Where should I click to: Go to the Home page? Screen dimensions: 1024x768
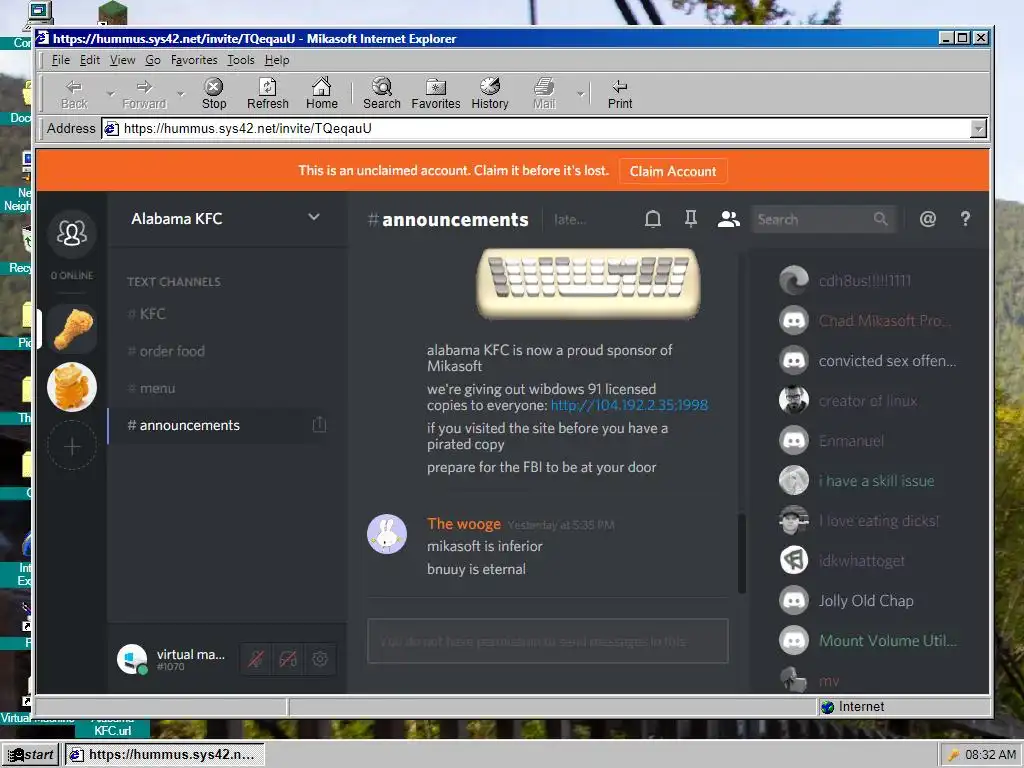pos(322,93)
